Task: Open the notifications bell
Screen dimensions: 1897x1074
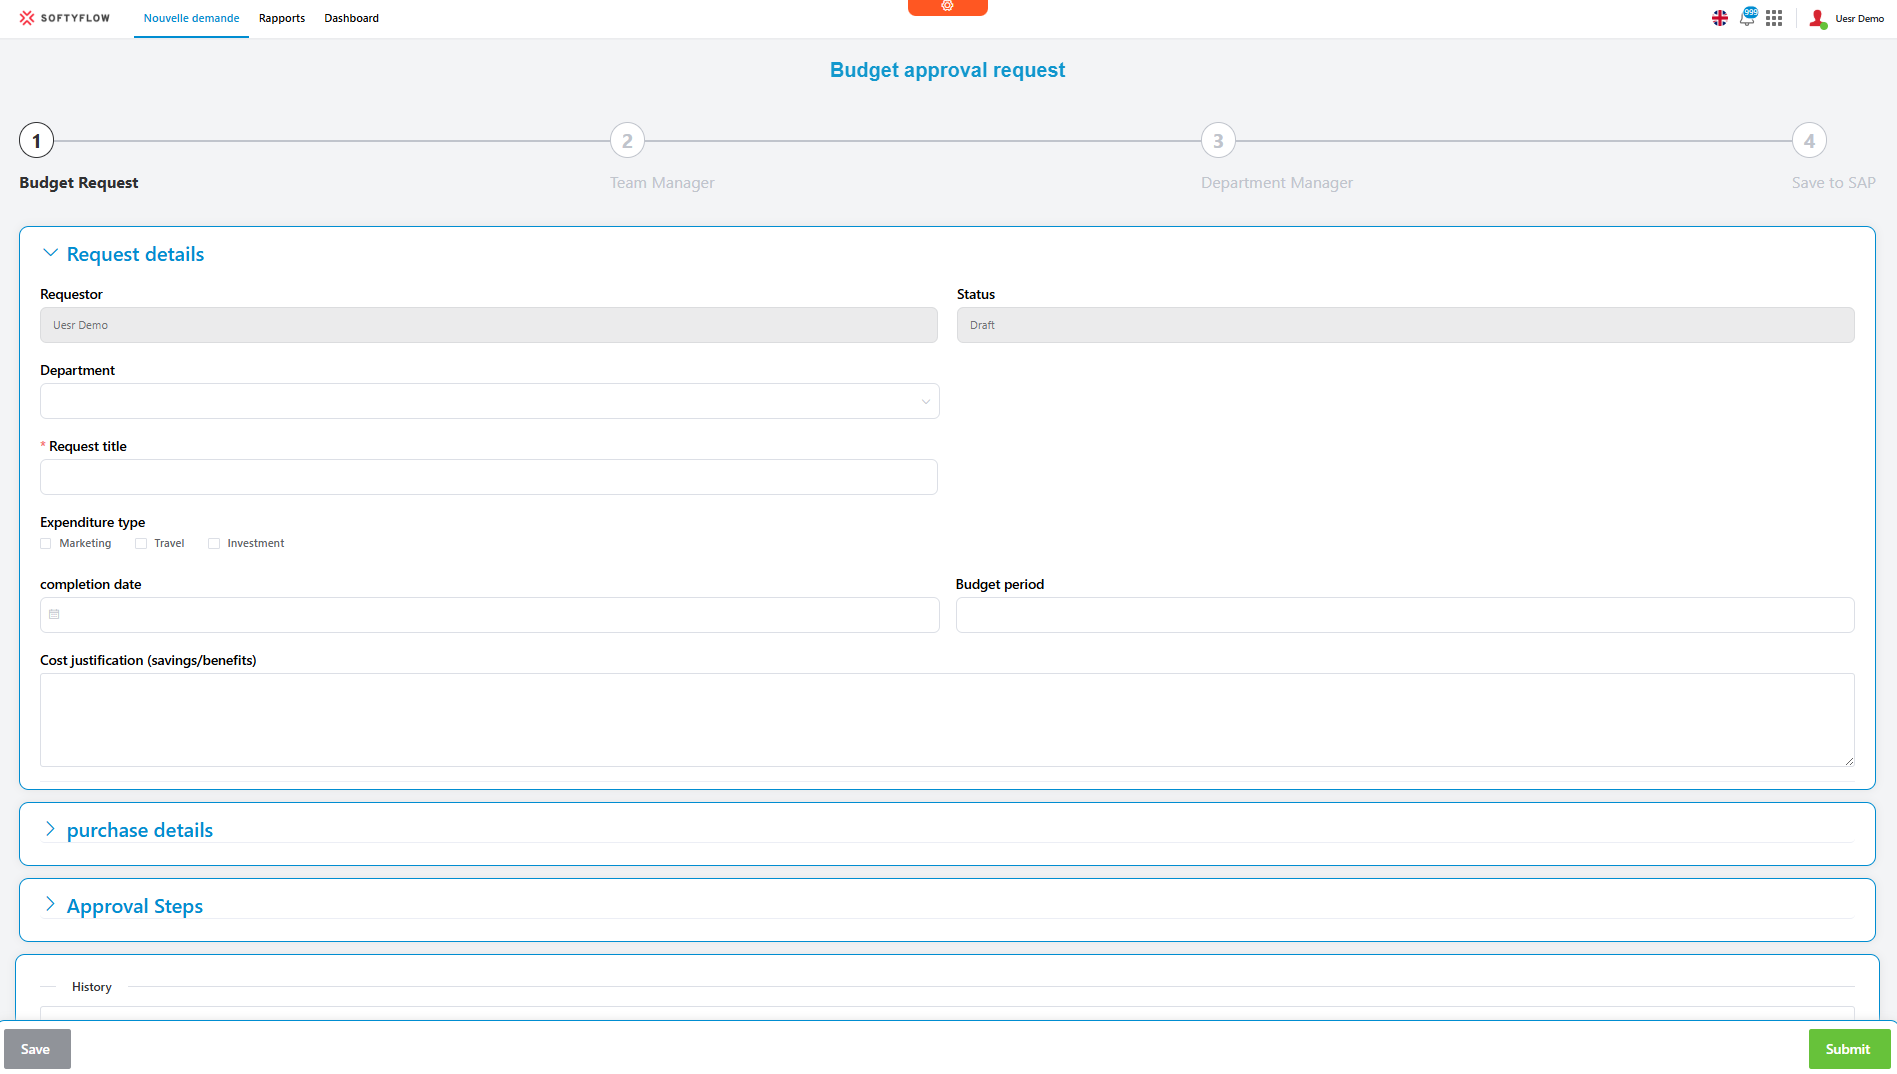Action: (1747, 18)
